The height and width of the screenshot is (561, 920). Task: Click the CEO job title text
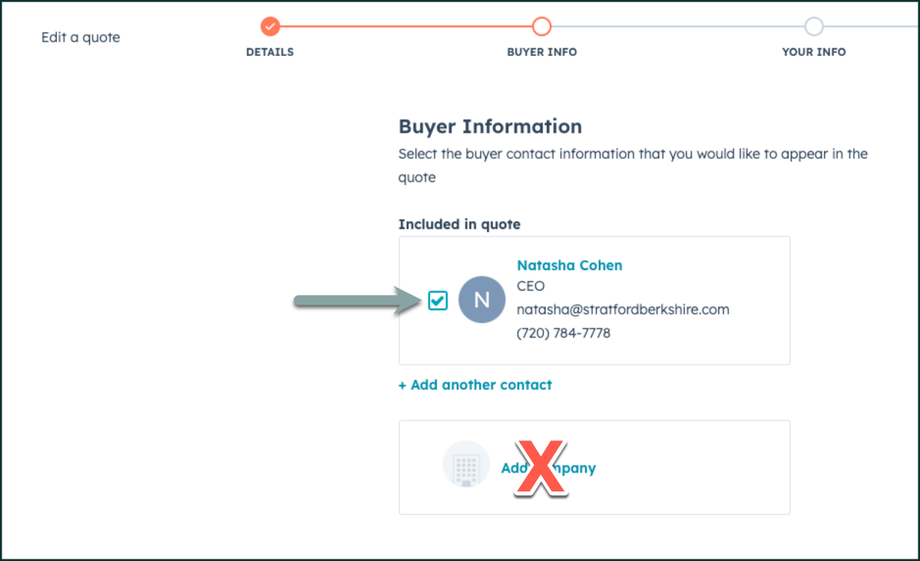tap(531, 287)
